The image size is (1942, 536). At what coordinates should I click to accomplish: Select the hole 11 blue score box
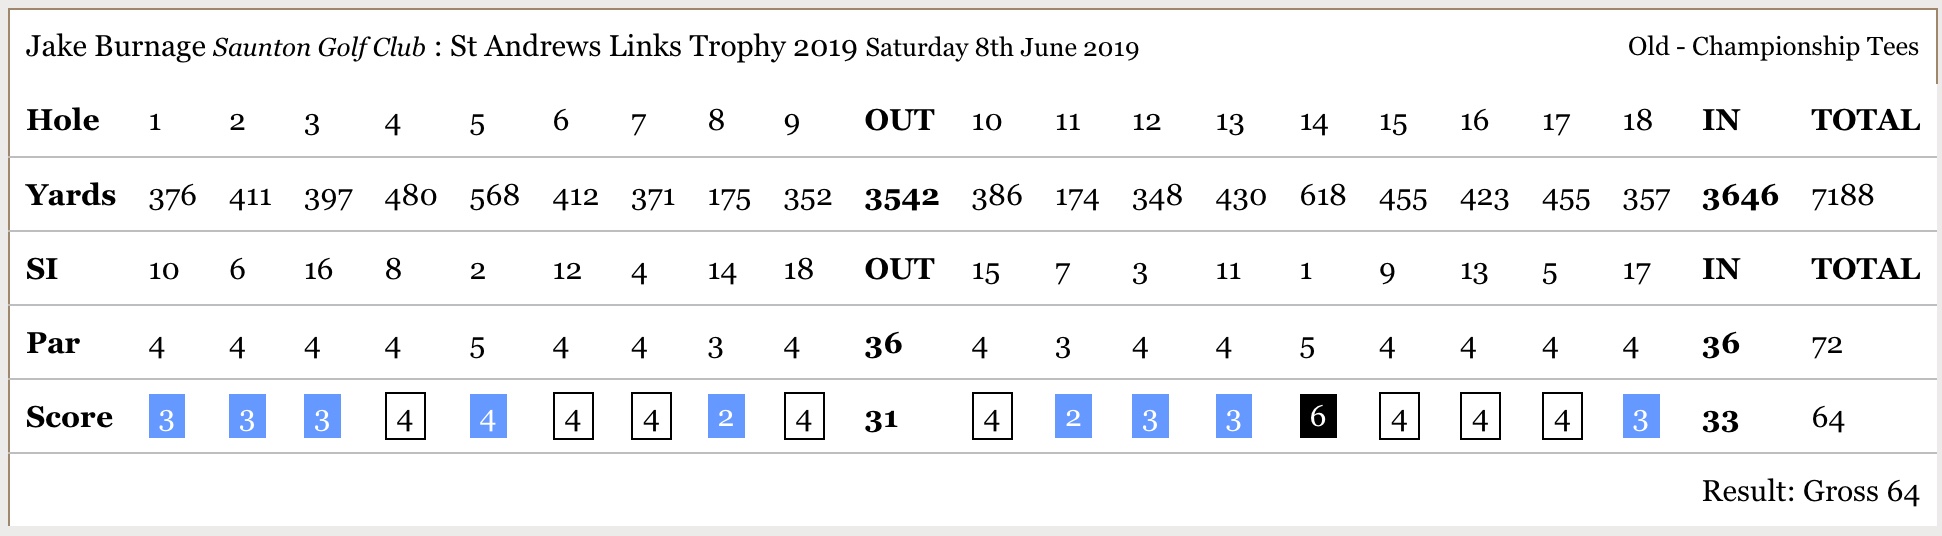[1073, 417]
